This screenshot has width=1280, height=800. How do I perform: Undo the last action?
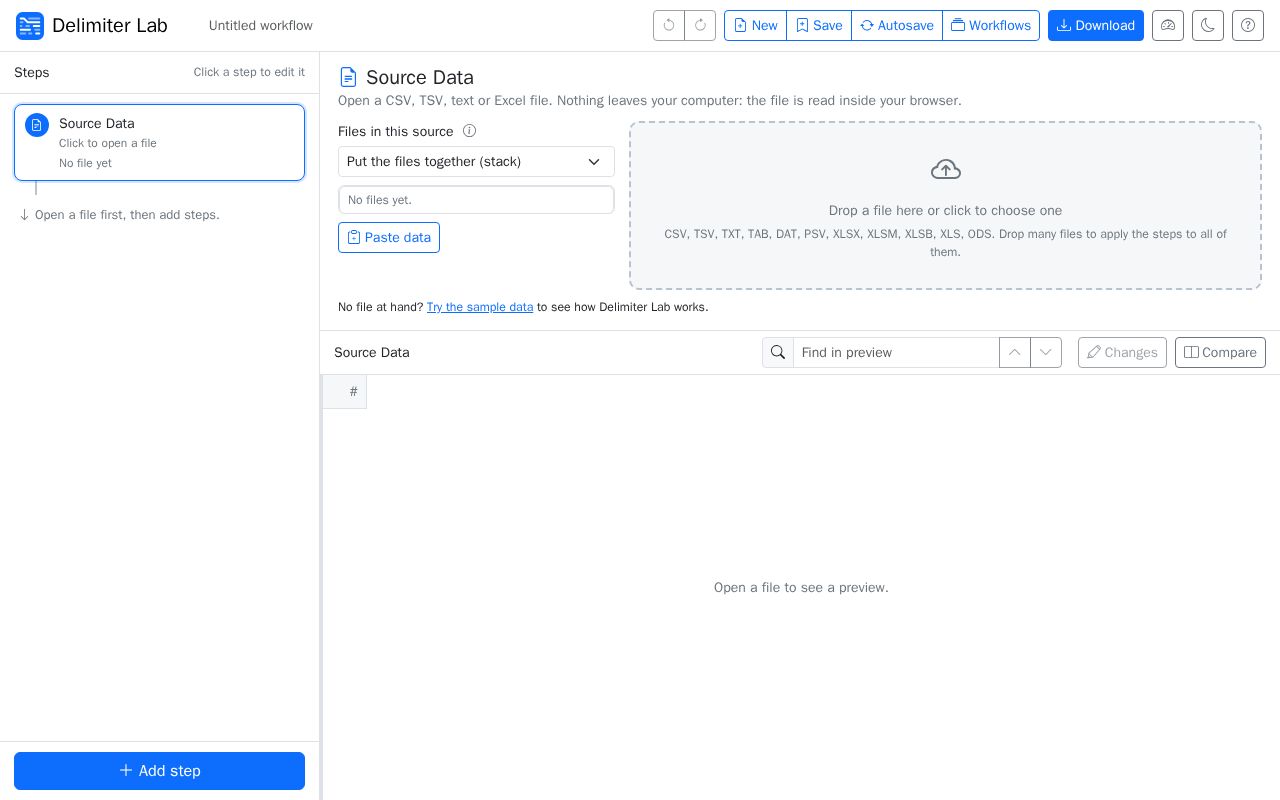pyautogui.click(x=669, y=26)
